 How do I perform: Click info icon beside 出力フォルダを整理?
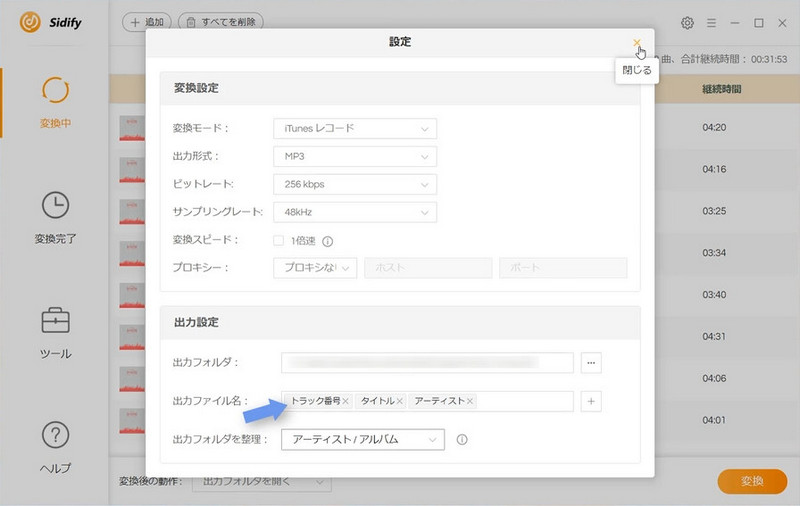pos(462,440)
